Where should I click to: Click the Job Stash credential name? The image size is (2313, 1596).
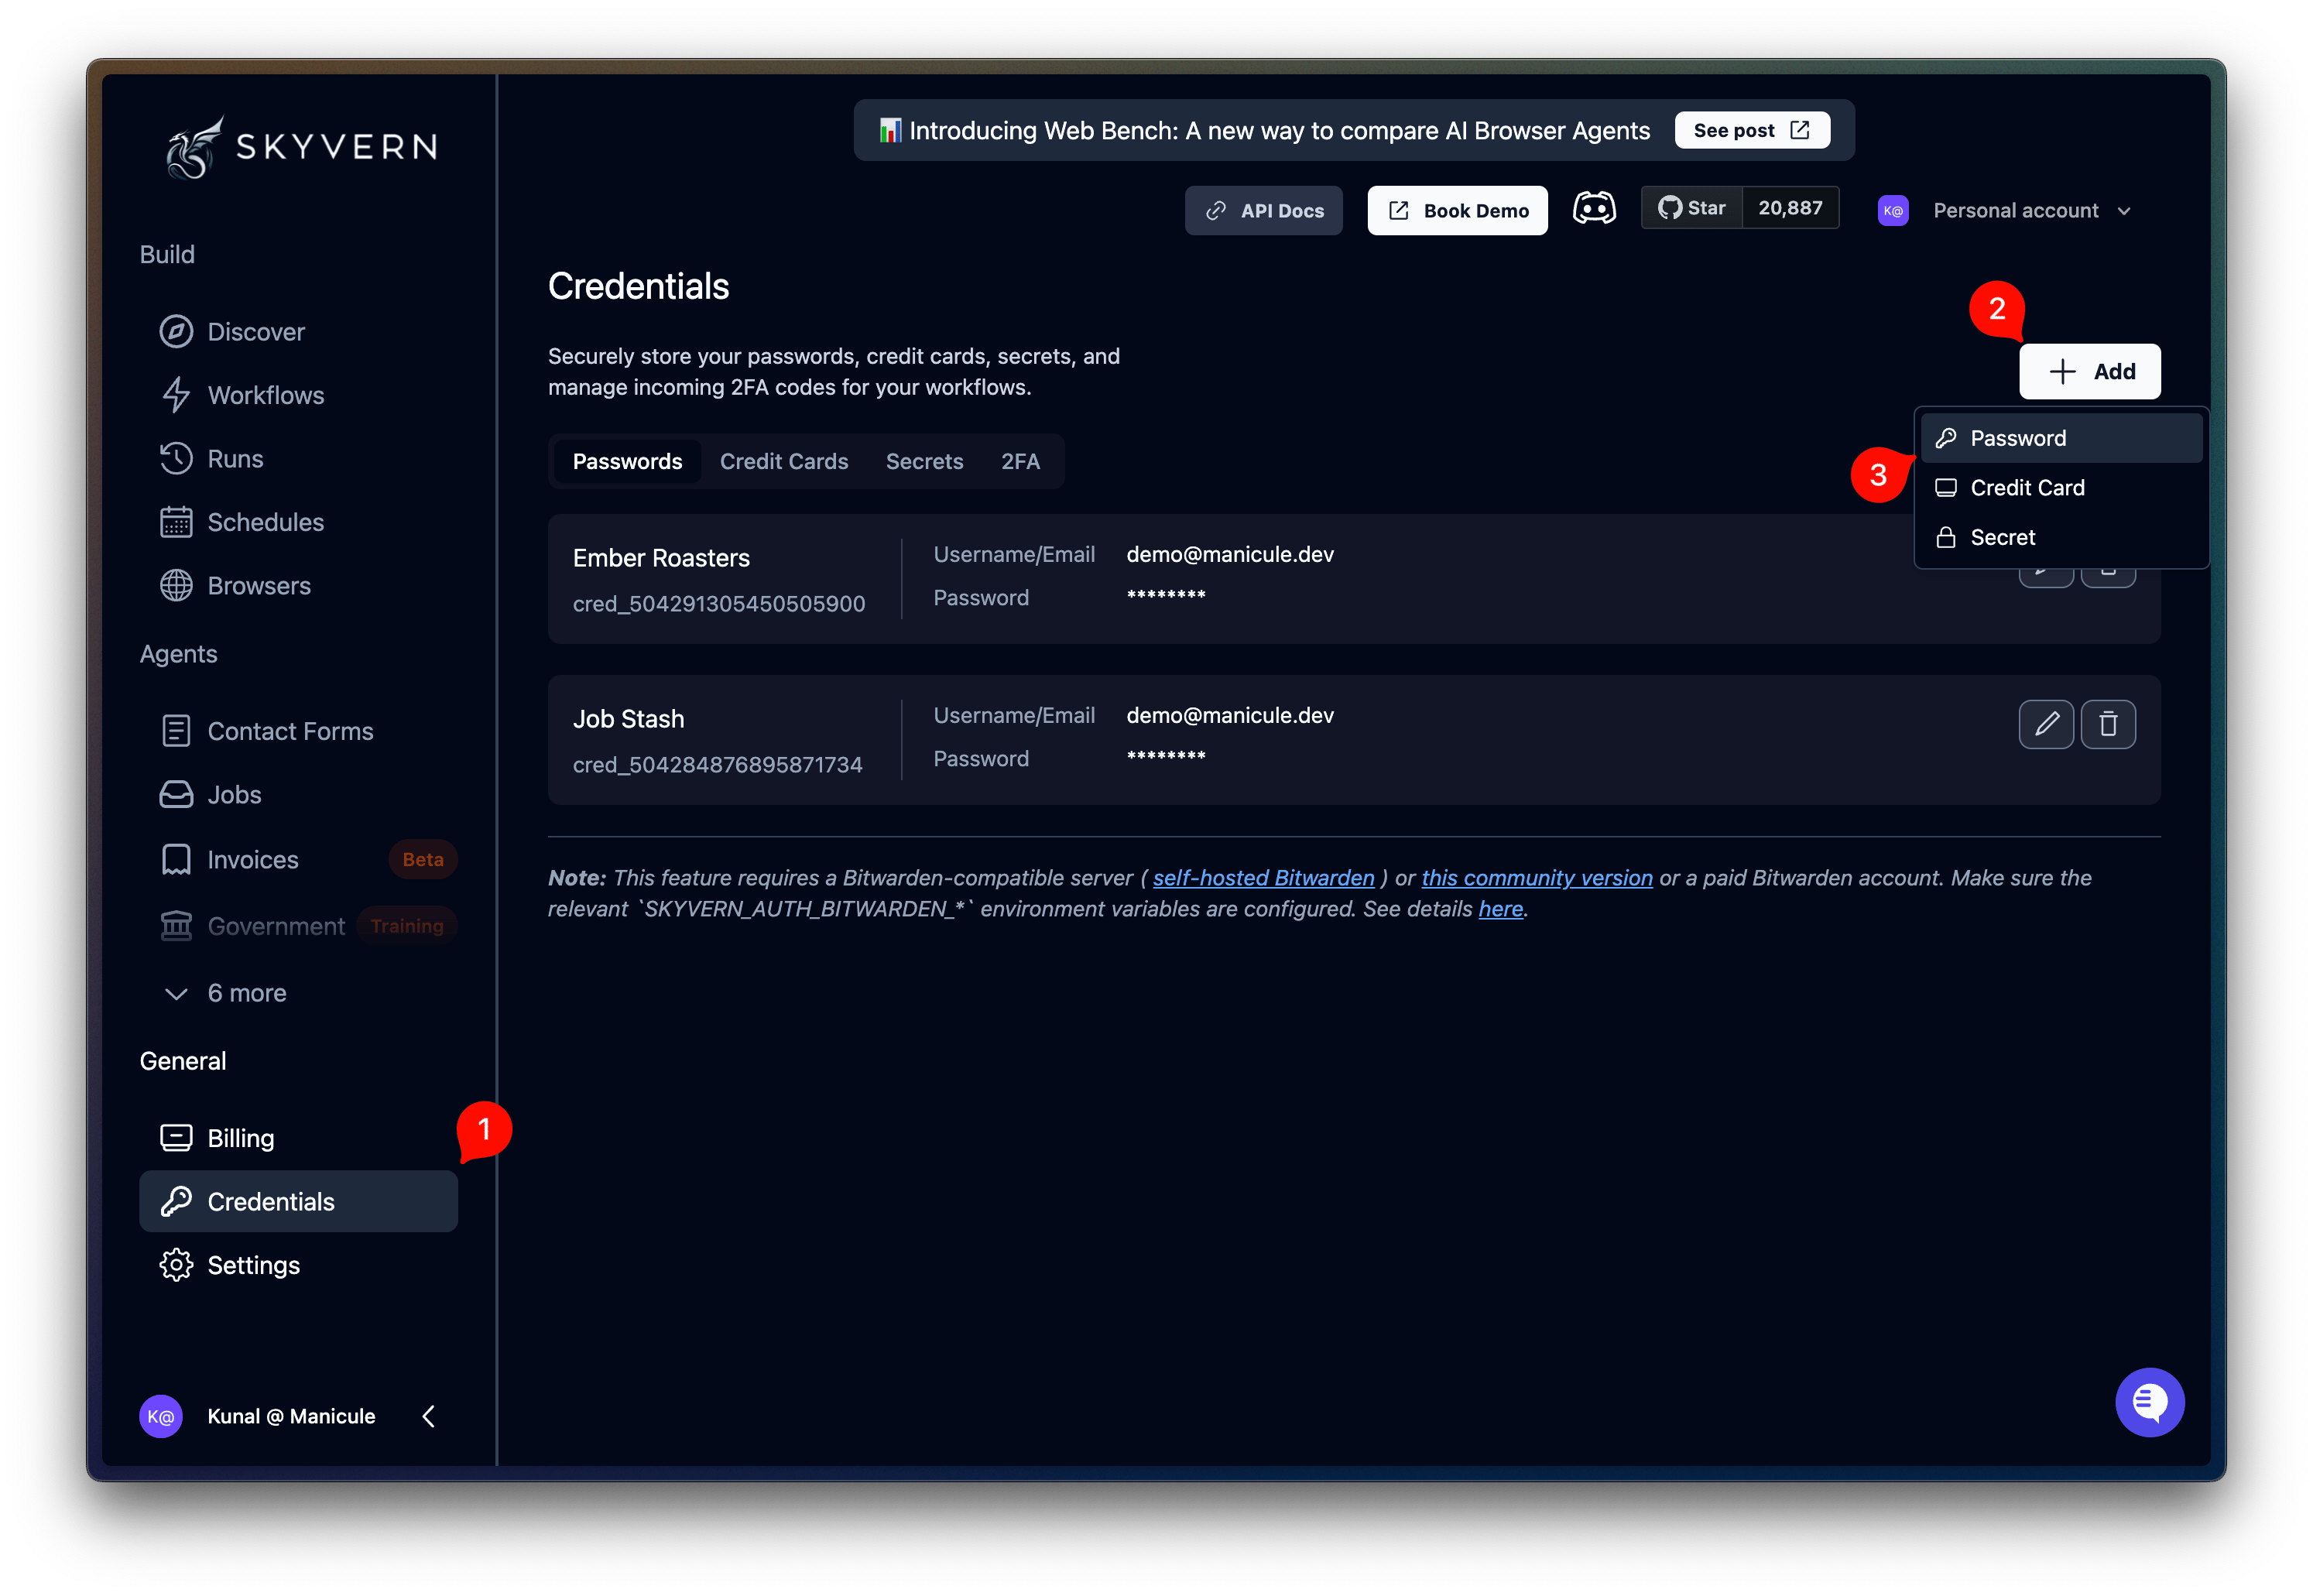[x=628, y=719]
